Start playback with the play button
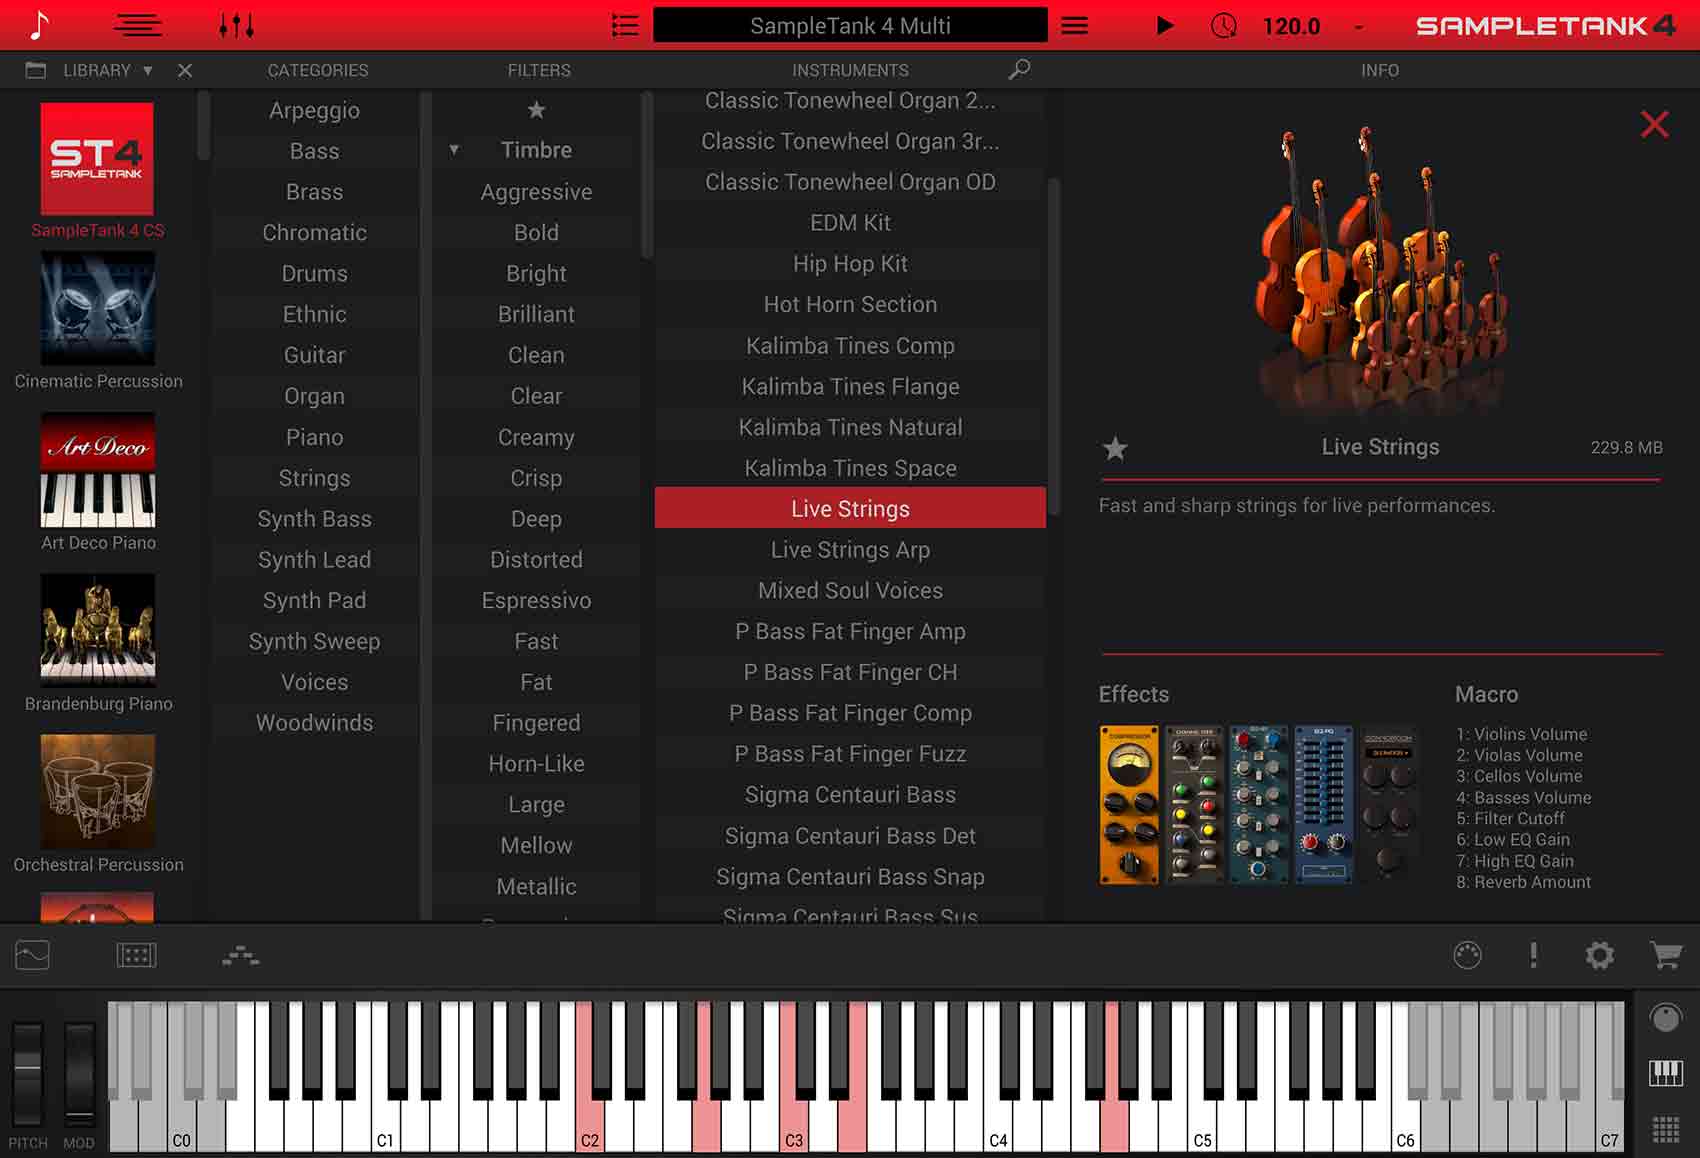 pyautogui.click(x=1165, y=25)
